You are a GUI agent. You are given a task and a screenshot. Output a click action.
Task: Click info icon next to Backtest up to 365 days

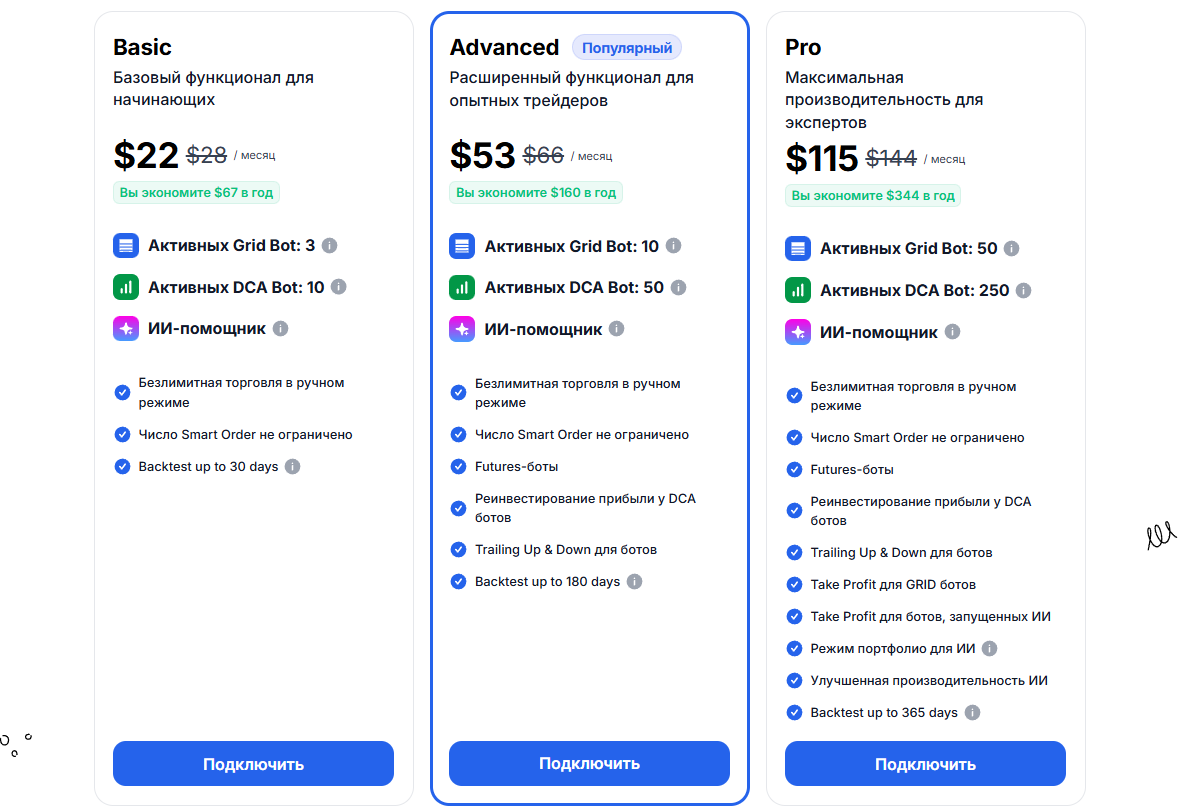click(972, 713)
